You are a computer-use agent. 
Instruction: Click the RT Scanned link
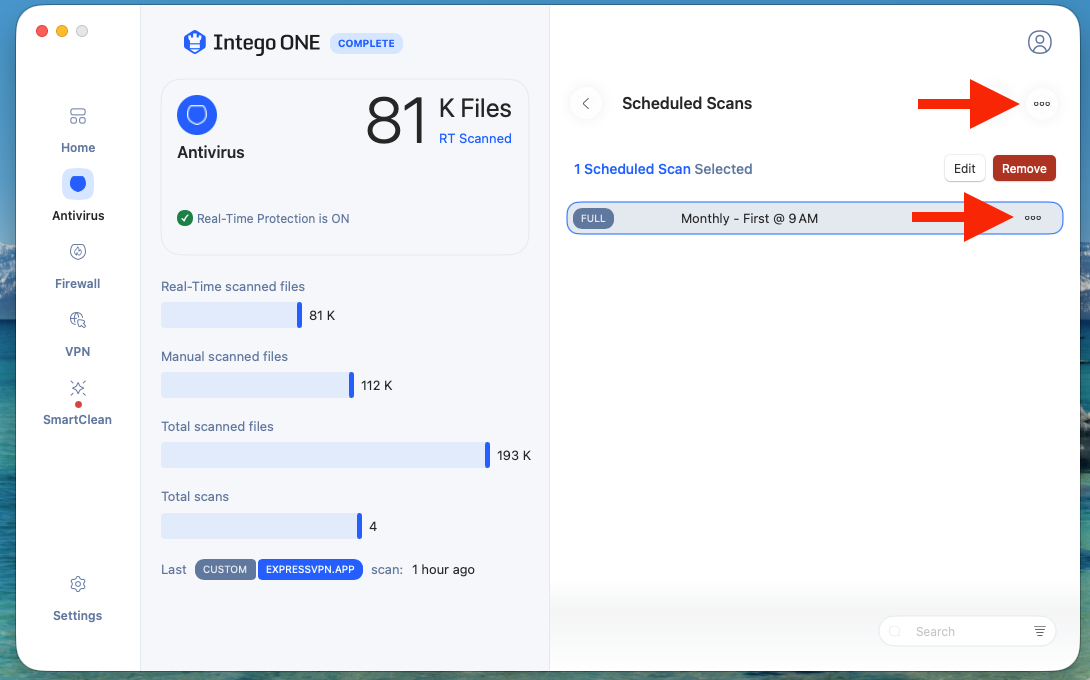tap(475, 138)
